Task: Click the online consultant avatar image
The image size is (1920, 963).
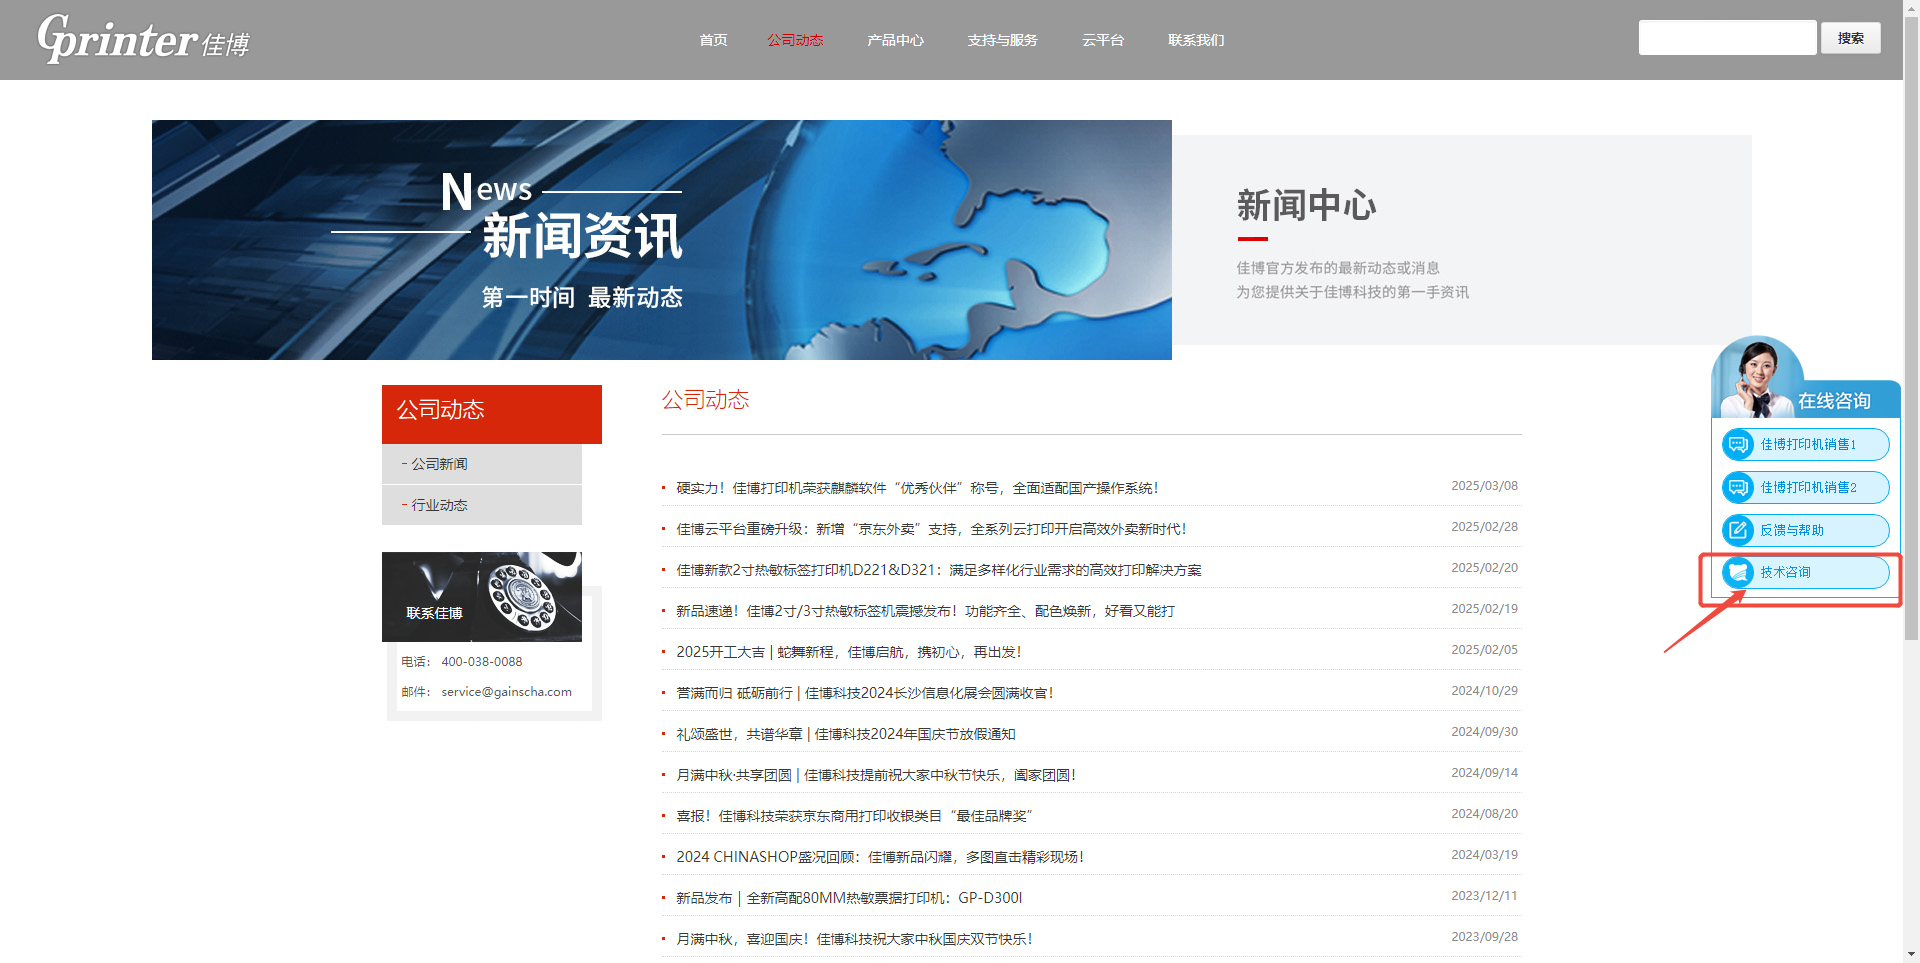Action: pyautogui.click(x=1757, y=378)
